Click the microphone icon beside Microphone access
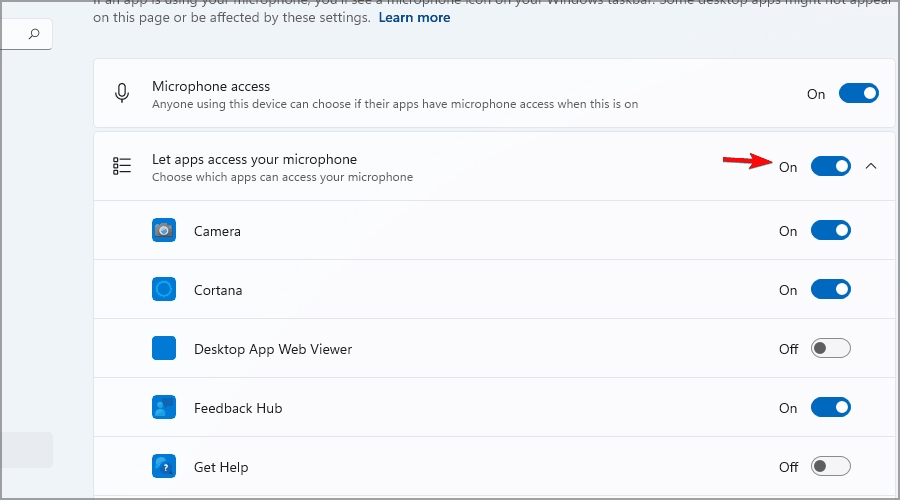Image resolution: width=900 pixels, height=500 pixels. point(122,93)
